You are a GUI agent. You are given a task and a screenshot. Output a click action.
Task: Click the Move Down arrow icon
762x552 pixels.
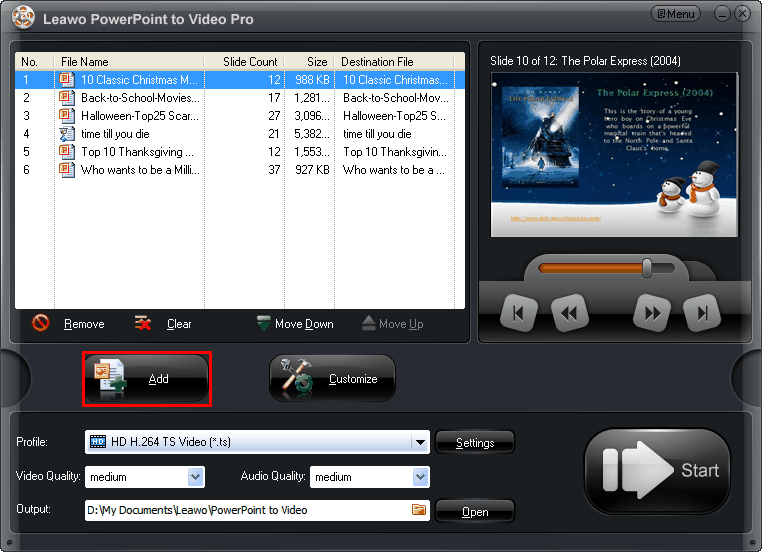coord(263,323)
